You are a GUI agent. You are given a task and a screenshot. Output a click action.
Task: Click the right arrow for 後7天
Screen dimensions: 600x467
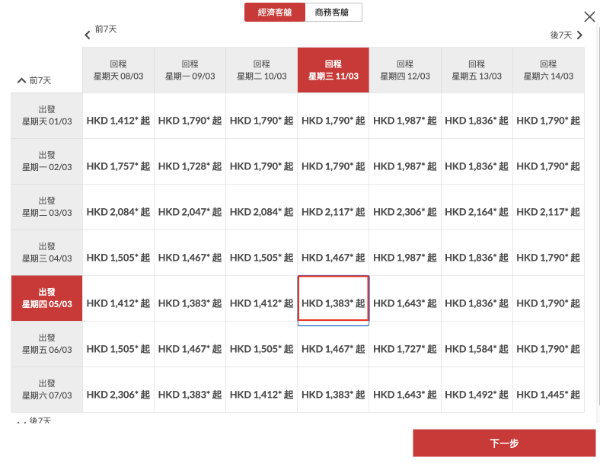[579, 35]
